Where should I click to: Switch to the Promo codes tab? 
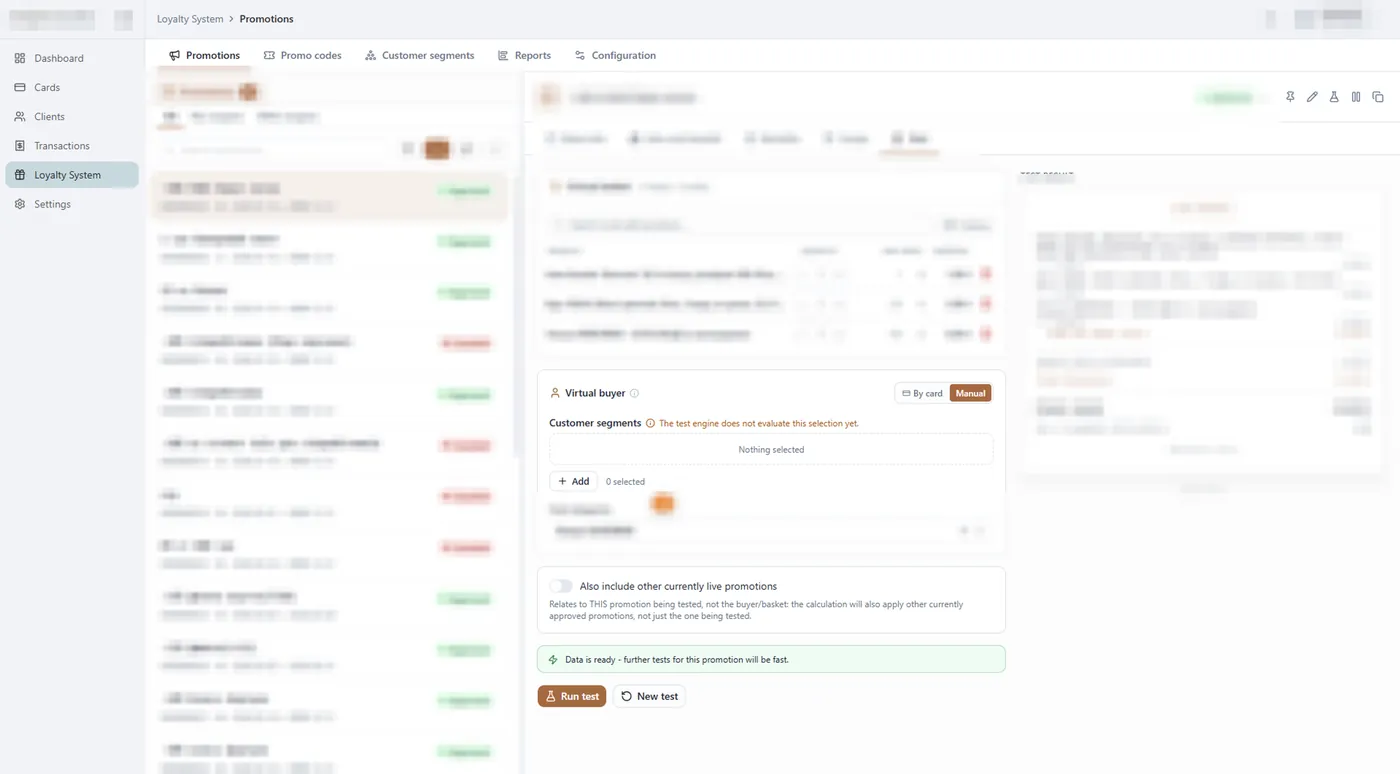(302, 56)
